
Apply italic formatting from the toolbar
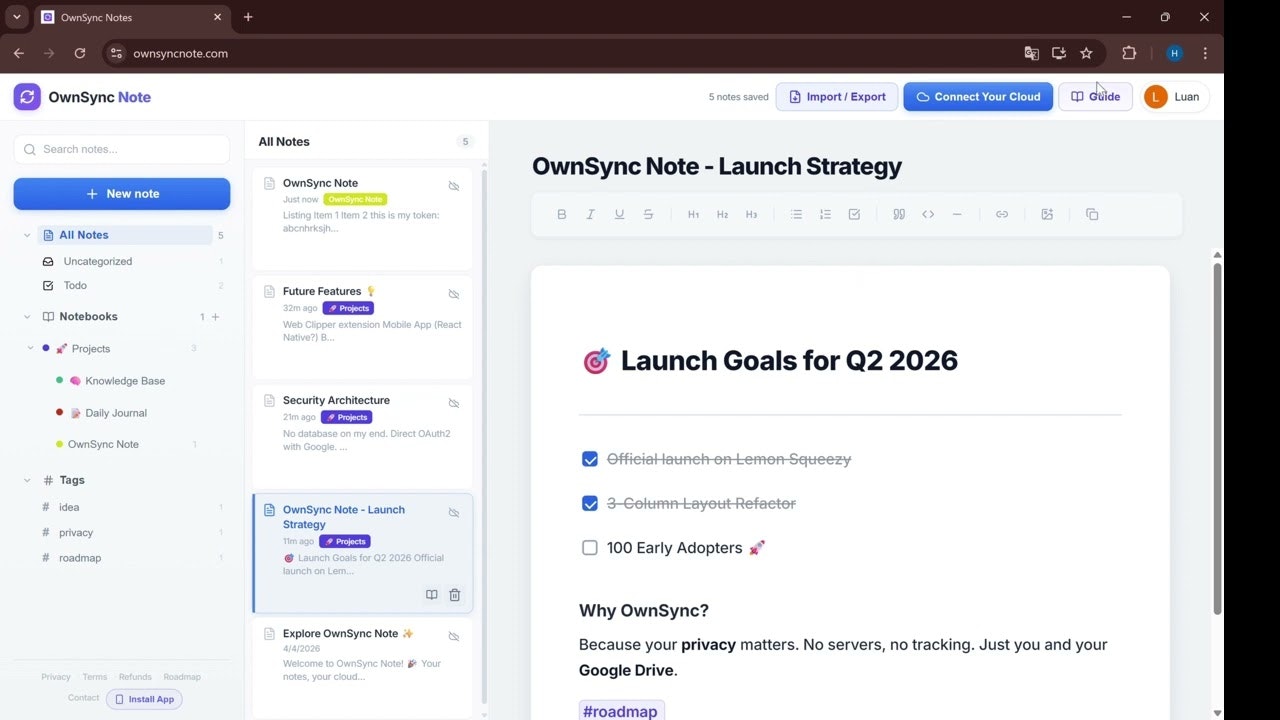pyautogui.click(x=590, y=214)
